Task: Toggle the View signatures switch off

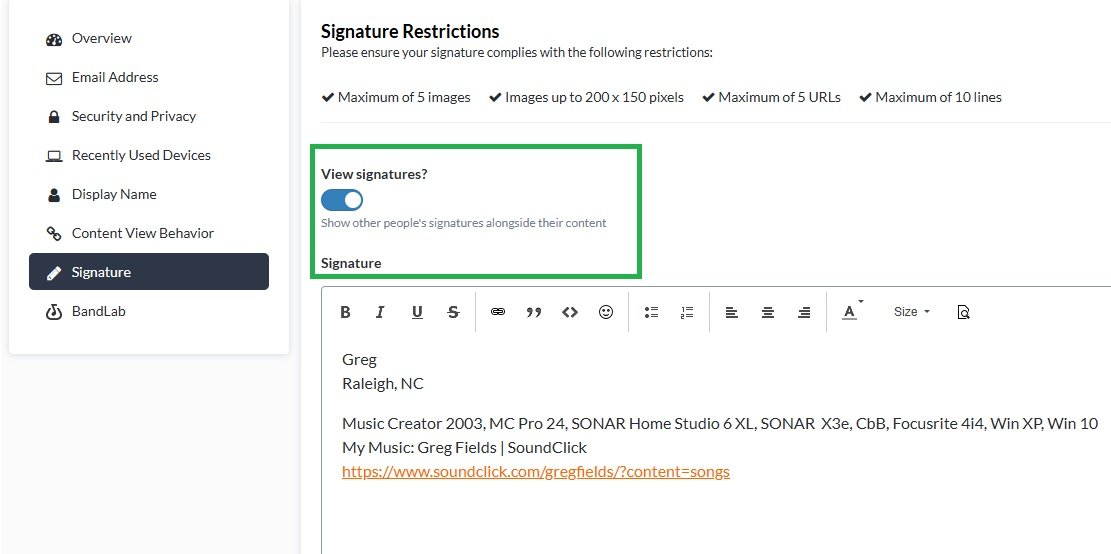Action: click(x=342, y=200)
